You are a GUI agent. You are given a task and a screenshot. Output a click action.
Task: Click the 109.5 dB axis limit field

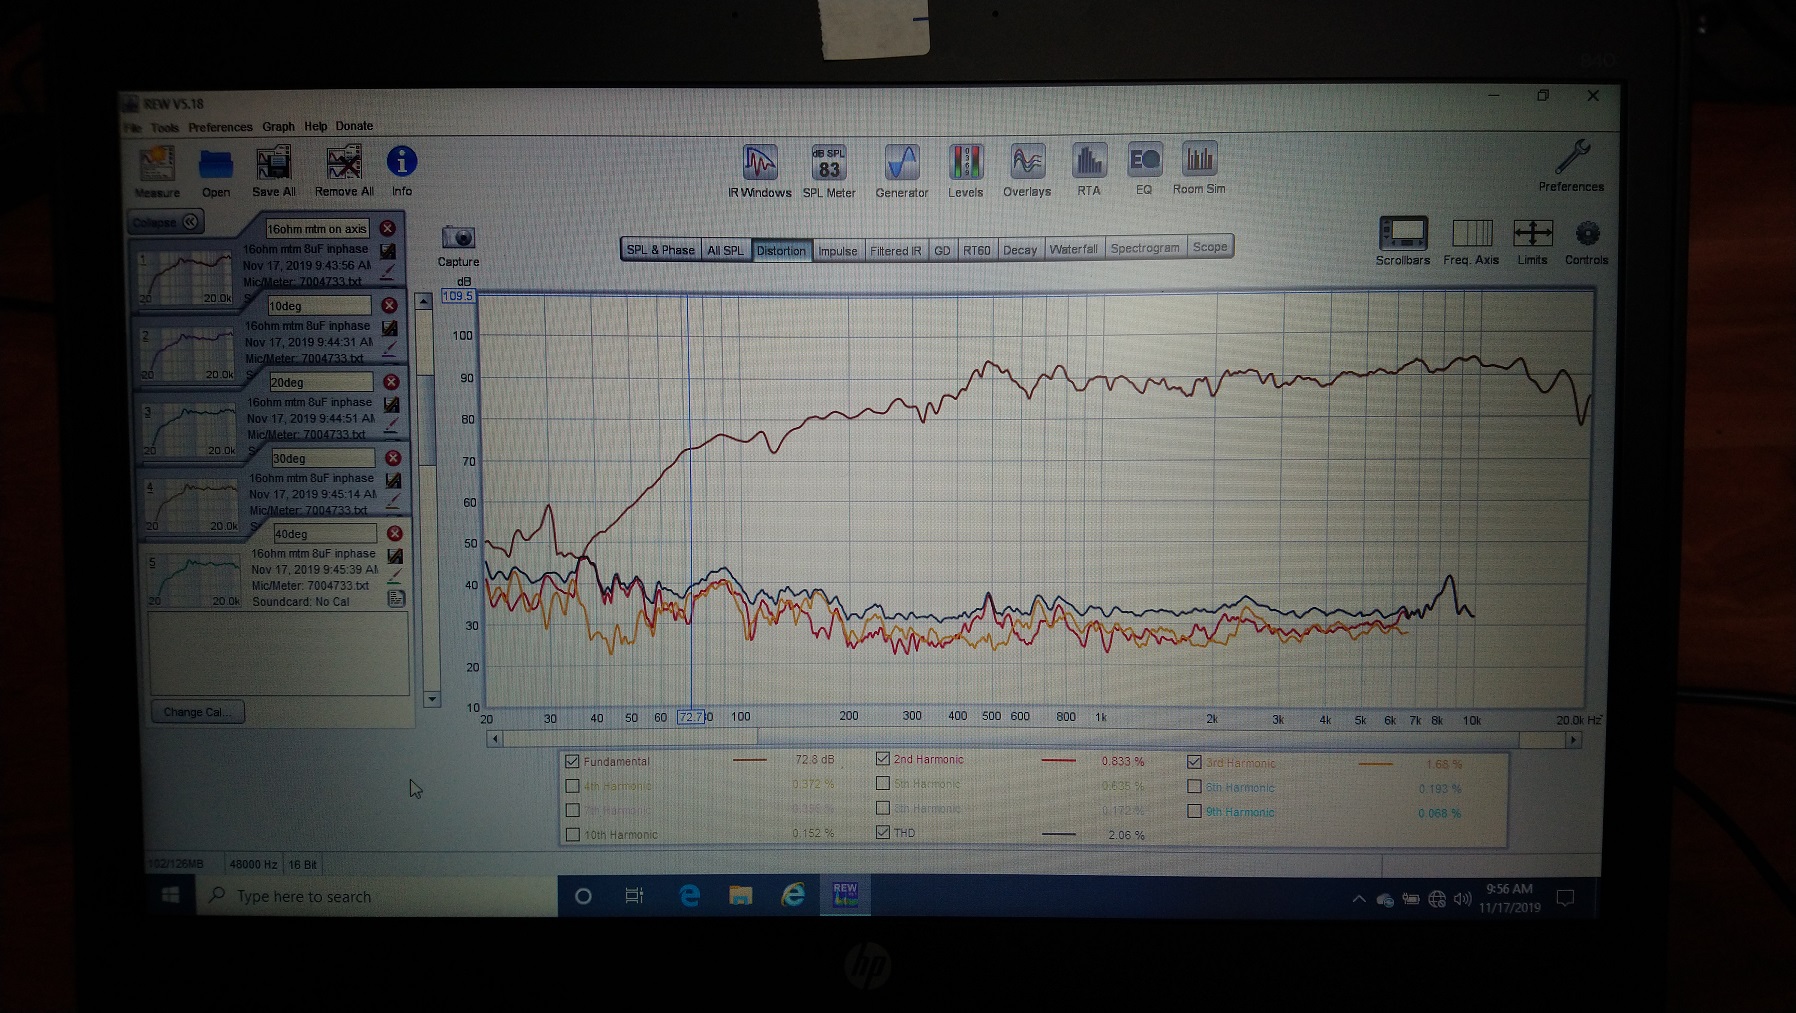tap(458, 296)
